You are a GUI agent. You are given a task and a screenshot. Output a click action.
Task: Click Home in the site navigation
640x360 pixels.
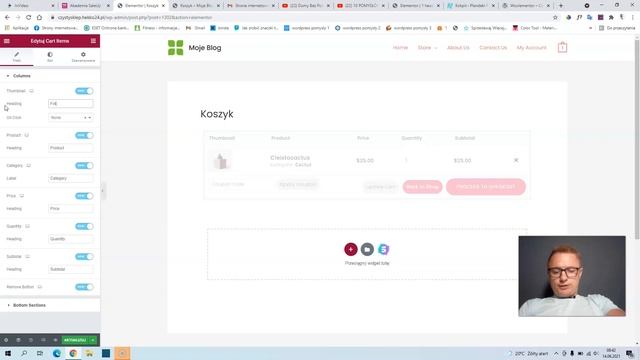coord(400,48)
